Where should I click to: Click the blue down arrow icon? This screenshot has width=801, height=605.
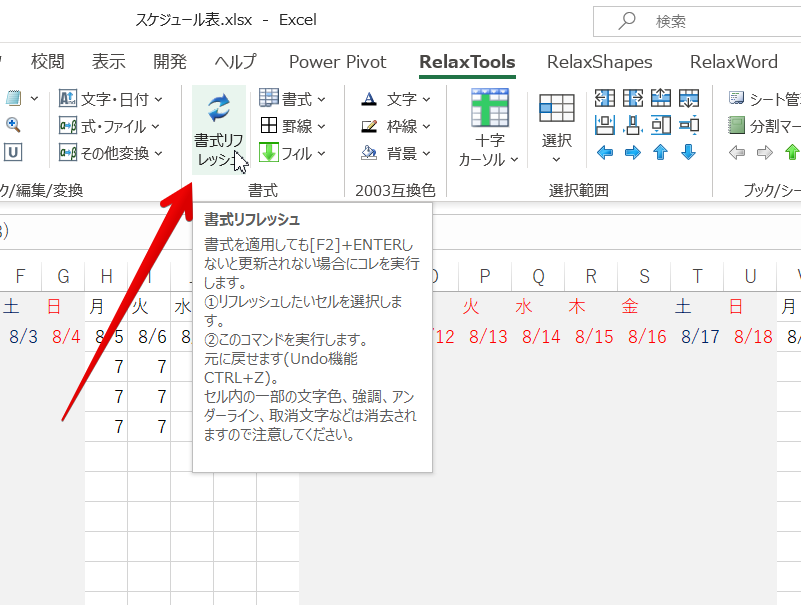pos(689,152)
